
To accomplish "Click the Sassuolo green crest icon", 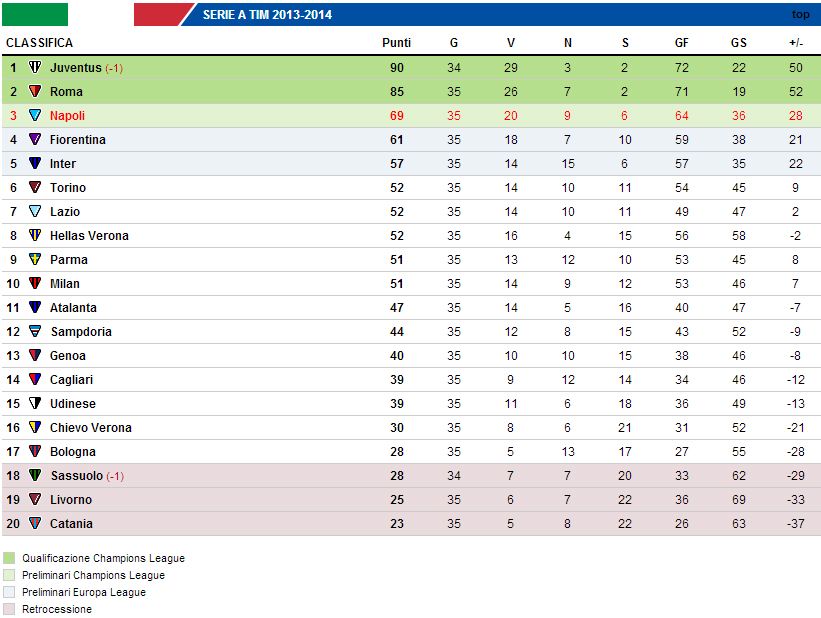I will pos(35,475).
